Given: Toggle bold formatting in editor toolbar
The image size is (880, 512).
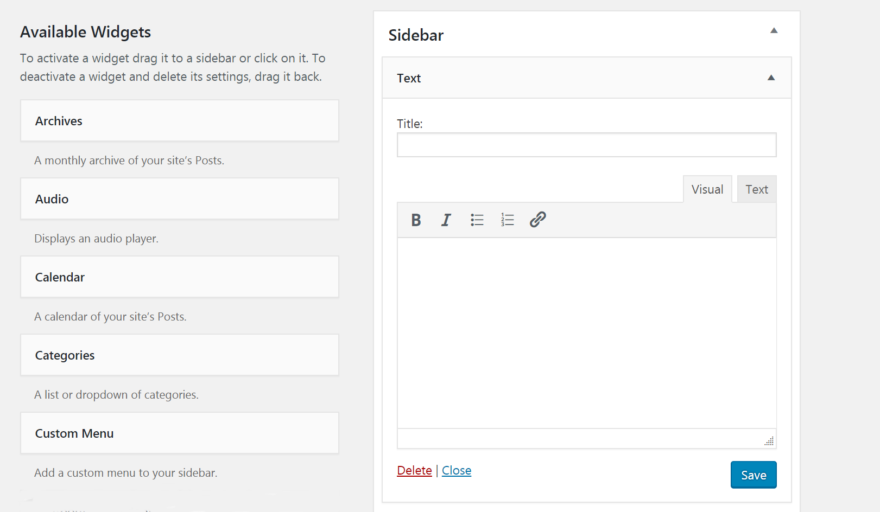Looking at the screenshot, I should point(416,220).
